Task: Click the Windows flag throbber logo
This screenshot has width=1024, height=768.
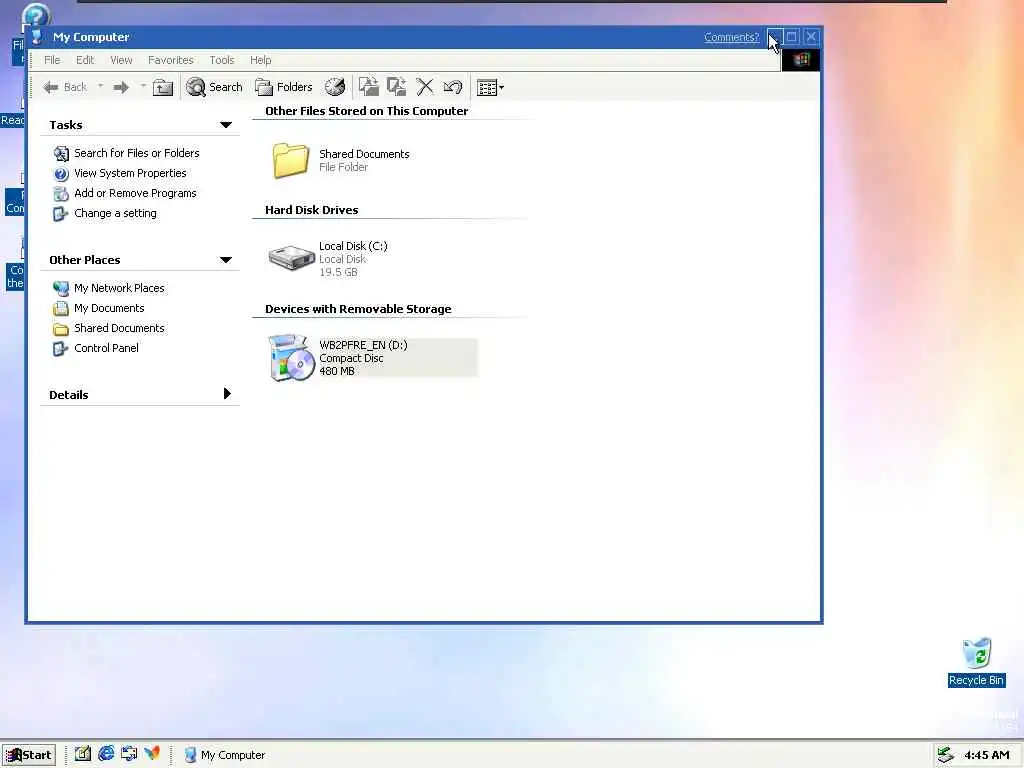Action: pyautogui.click(x=801, y=60)
